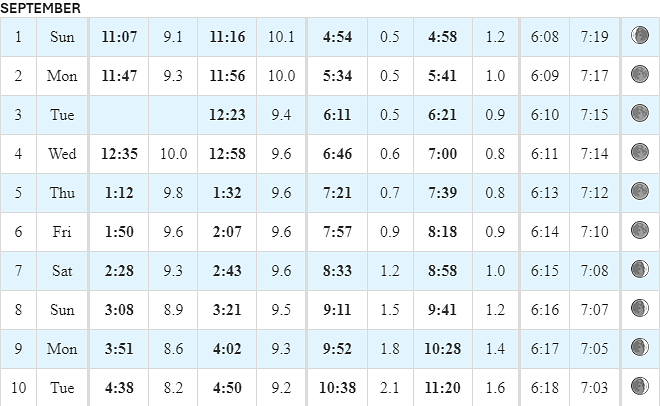Select the 8:33 low tide time on Saturday
The height and width of the screenshot is (406, 660).
(337, 271)
